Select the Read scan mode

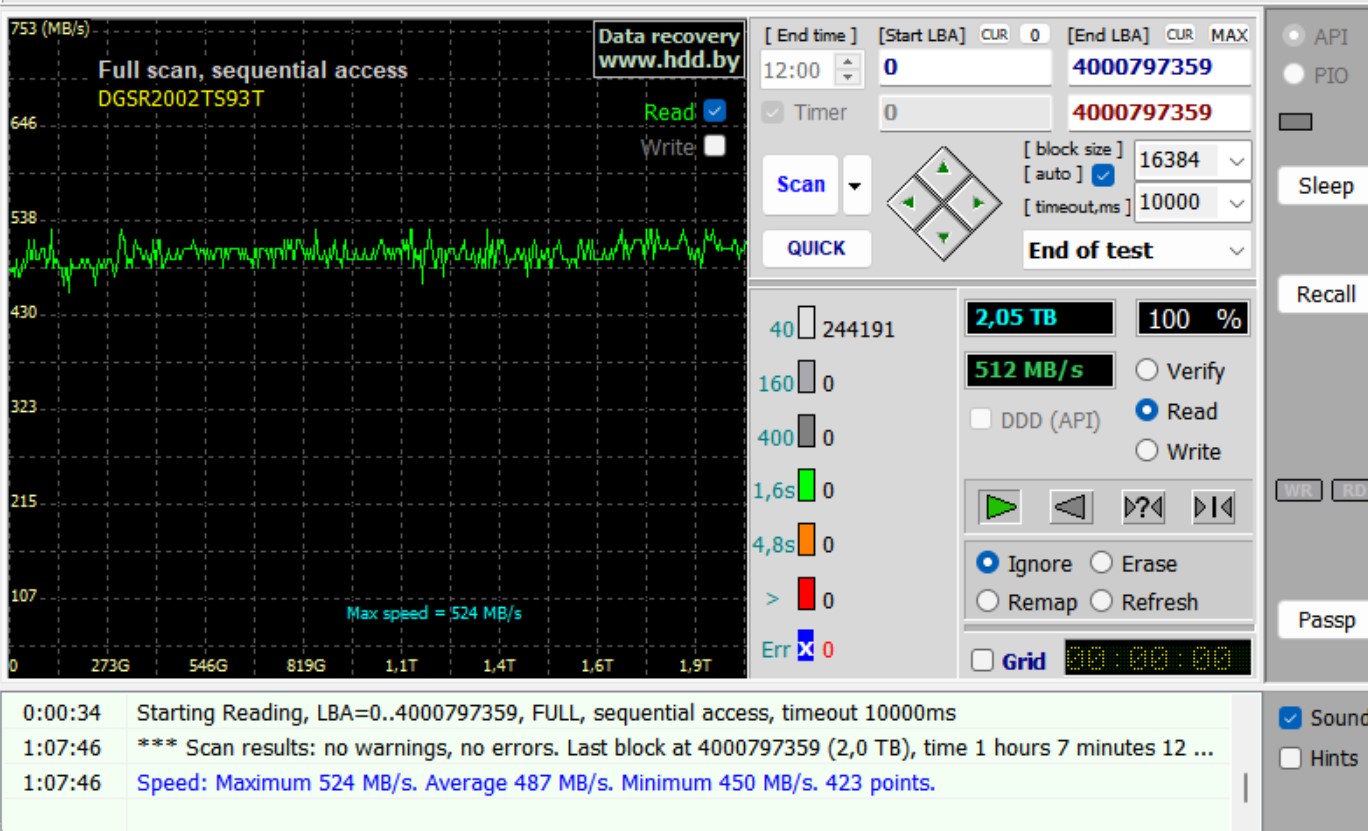point(1147,411)
